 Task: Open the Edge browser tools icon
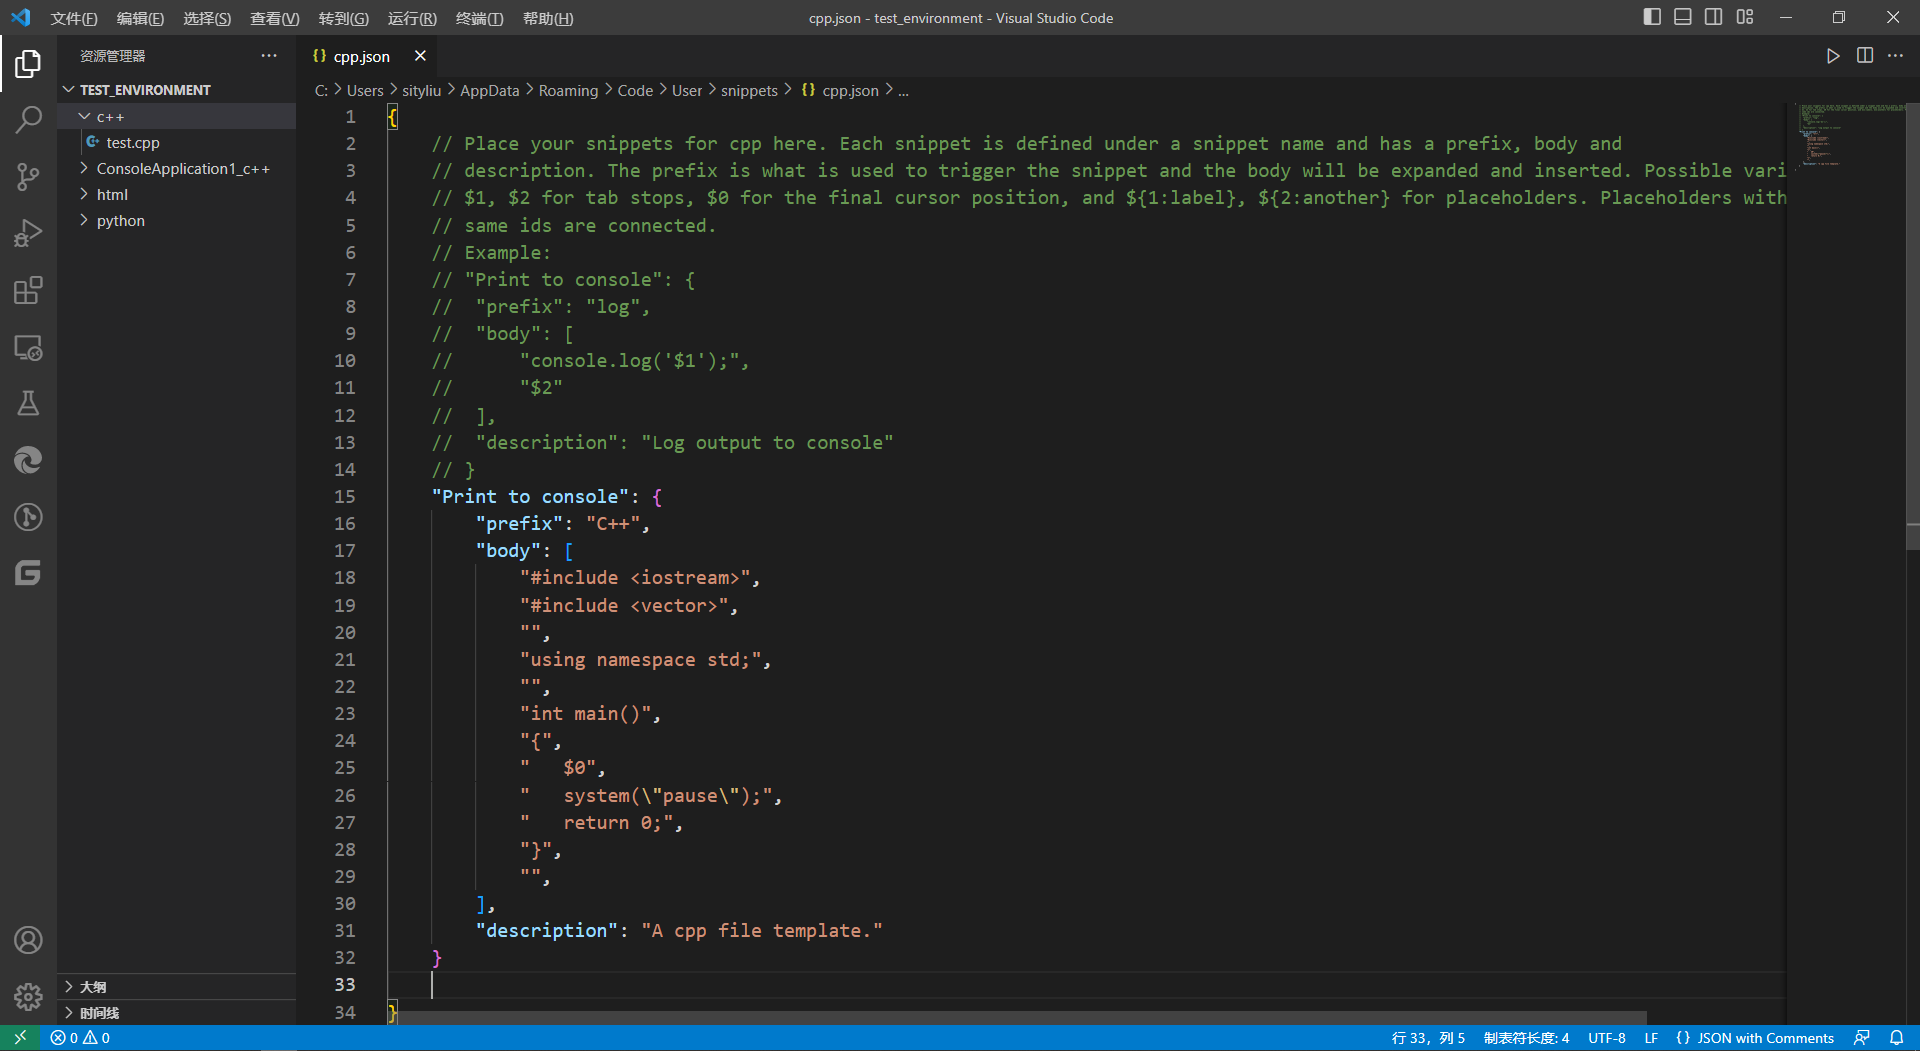[x=28, y=460]
